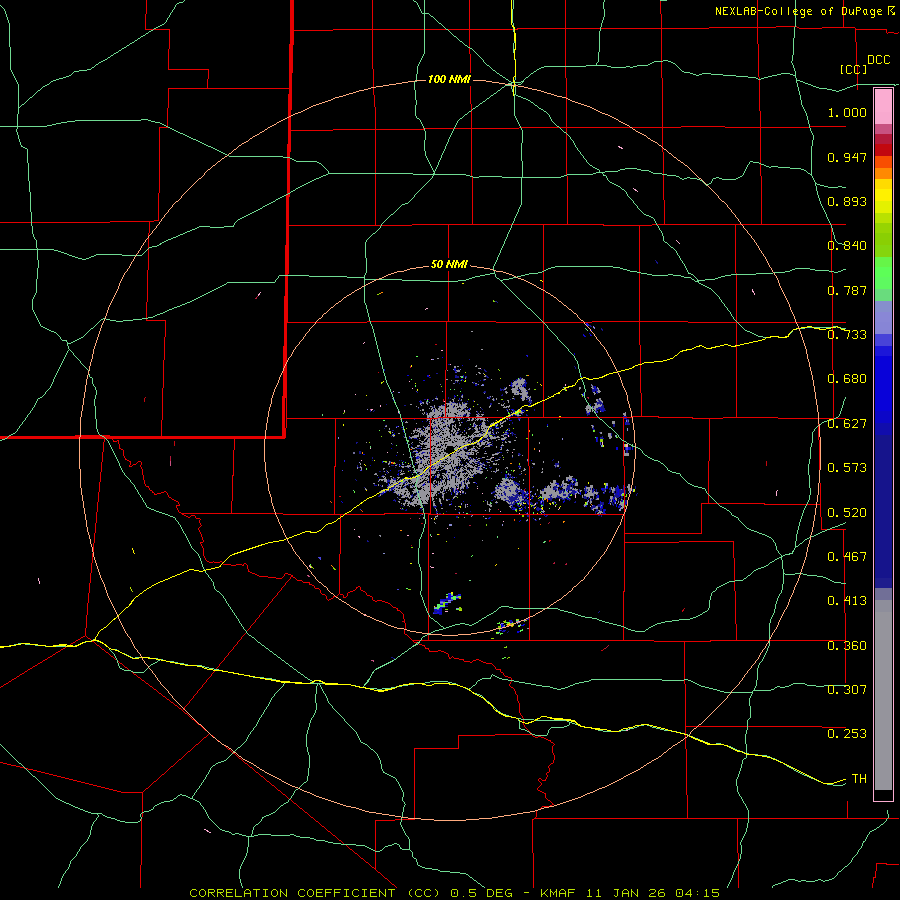Click the TH threshold label
Image resolution: width=900 pixels, height=900 pixels.
[859, 779]
